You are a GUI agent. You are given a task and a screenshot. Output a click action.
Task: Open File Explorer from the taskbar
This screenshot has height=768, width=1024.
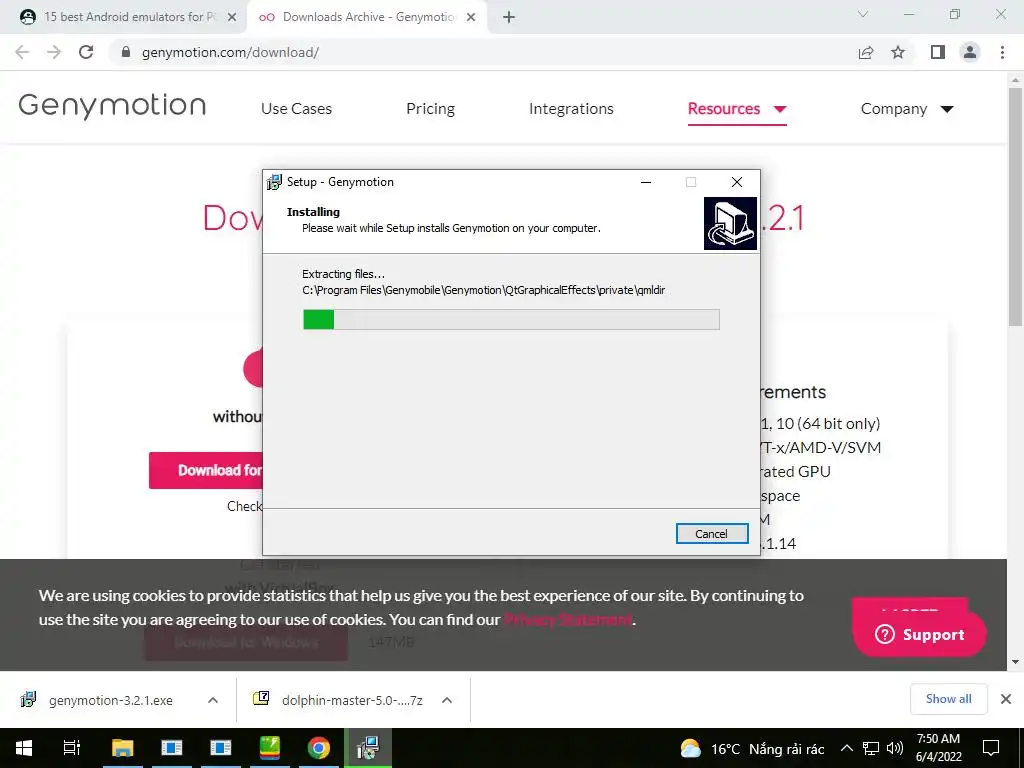tap(122, 748)
